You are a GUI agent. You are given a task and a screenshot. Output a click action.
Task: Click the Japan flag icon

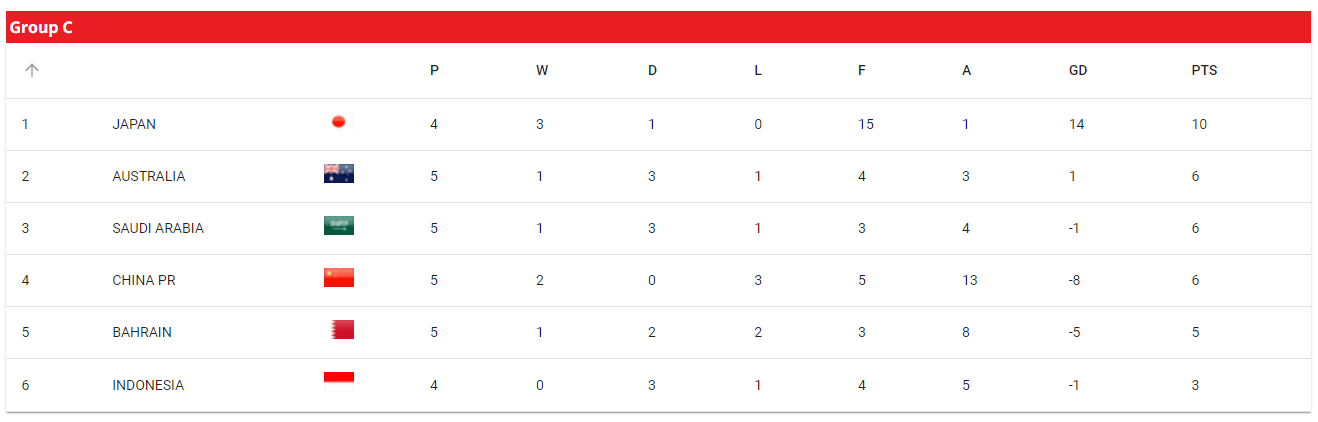coord(339,123)
